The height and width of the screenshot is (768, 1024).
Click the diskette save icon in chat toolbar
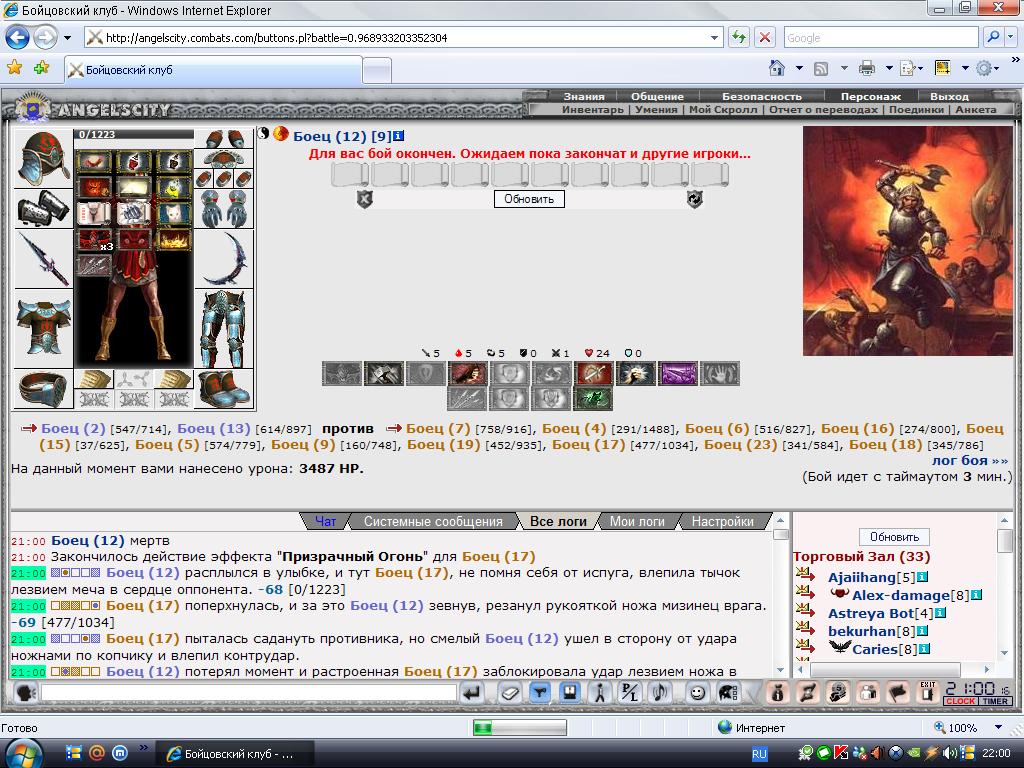[569, 692]
